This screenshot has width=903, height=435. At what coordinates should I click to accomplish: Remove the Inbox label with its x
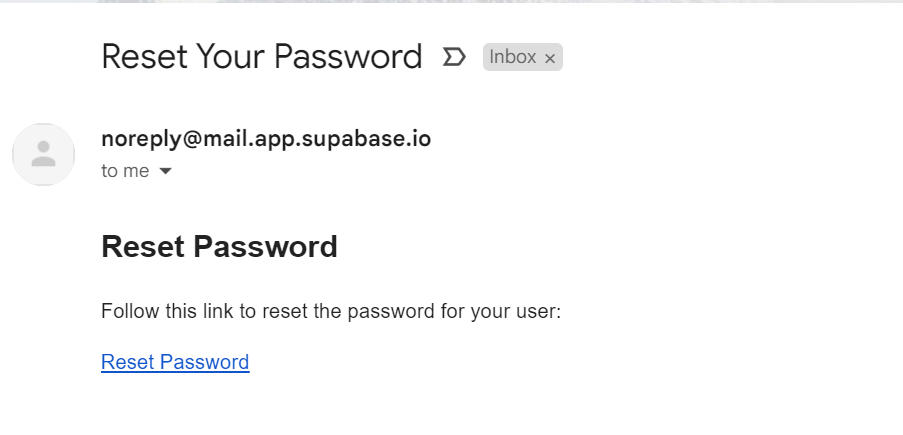click(550, 58)
